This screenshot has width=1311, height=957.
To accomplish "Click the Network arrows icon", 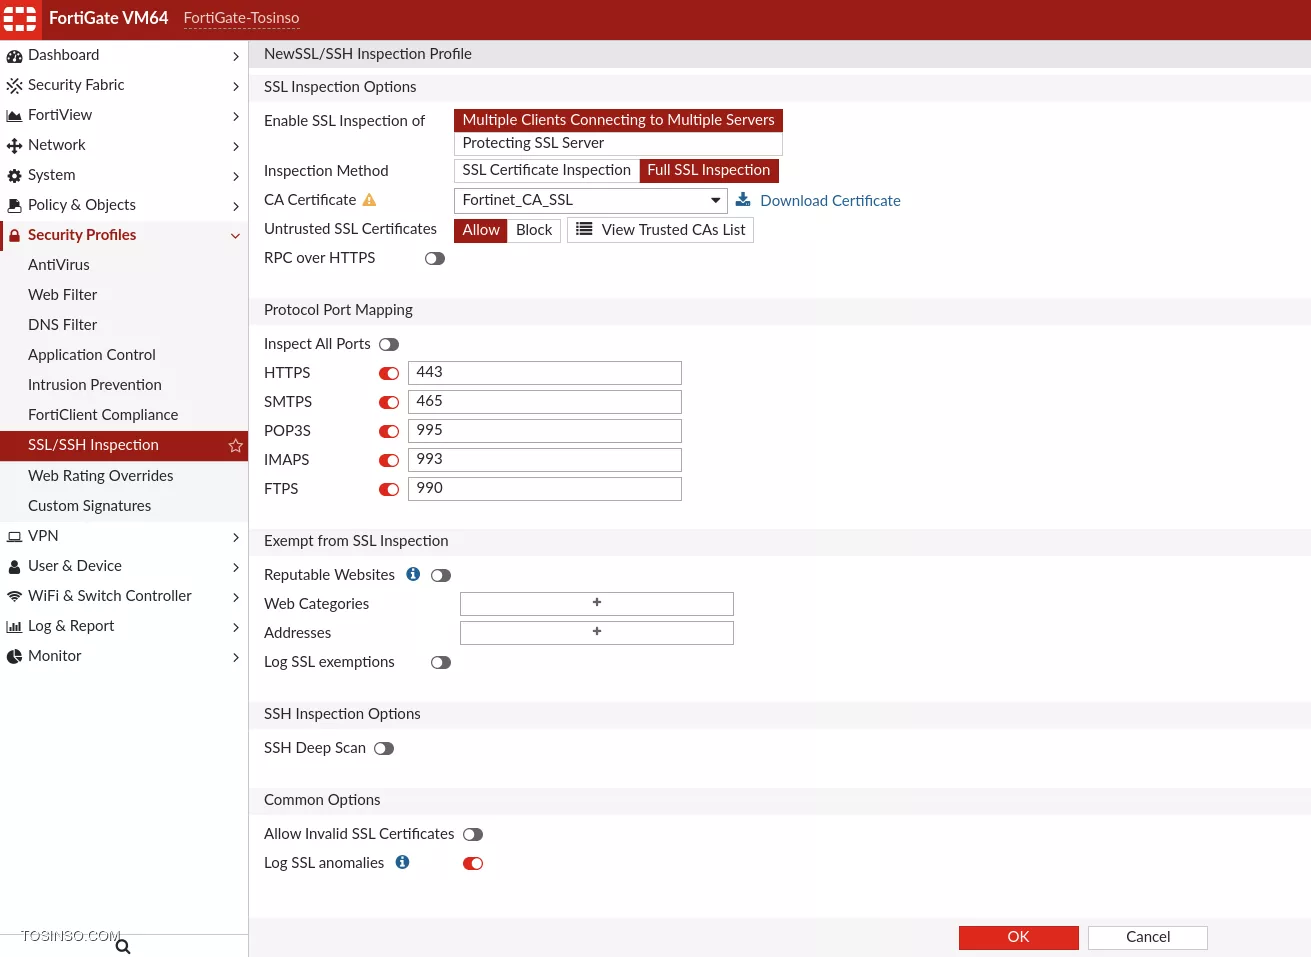I will point(14,146).
